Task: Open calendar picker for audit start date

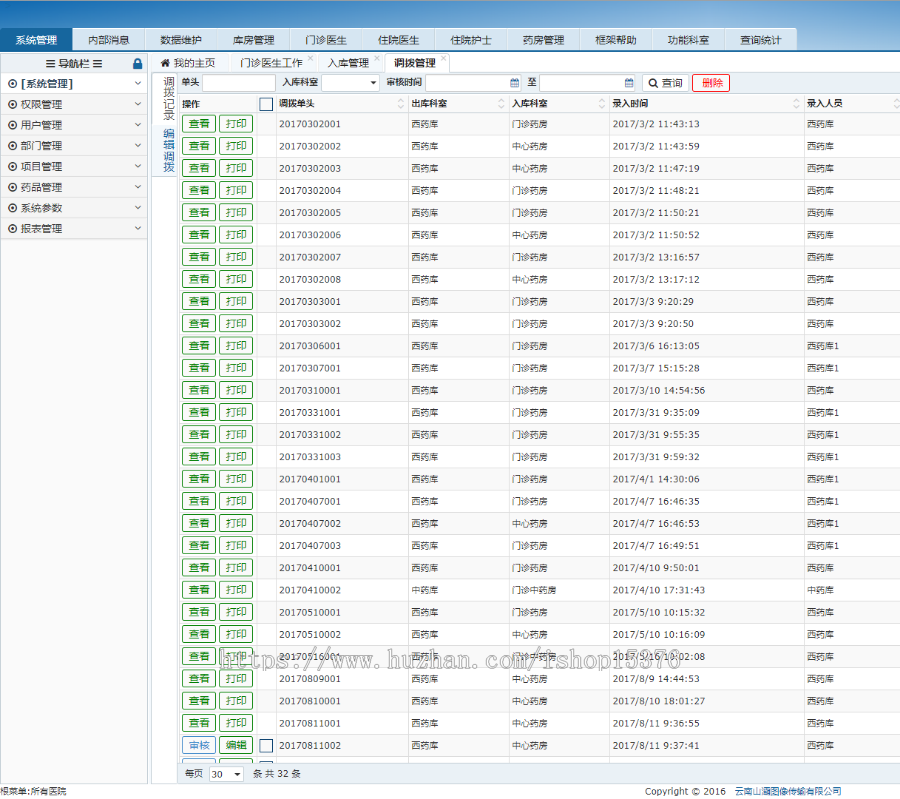Action: (515, 83)
